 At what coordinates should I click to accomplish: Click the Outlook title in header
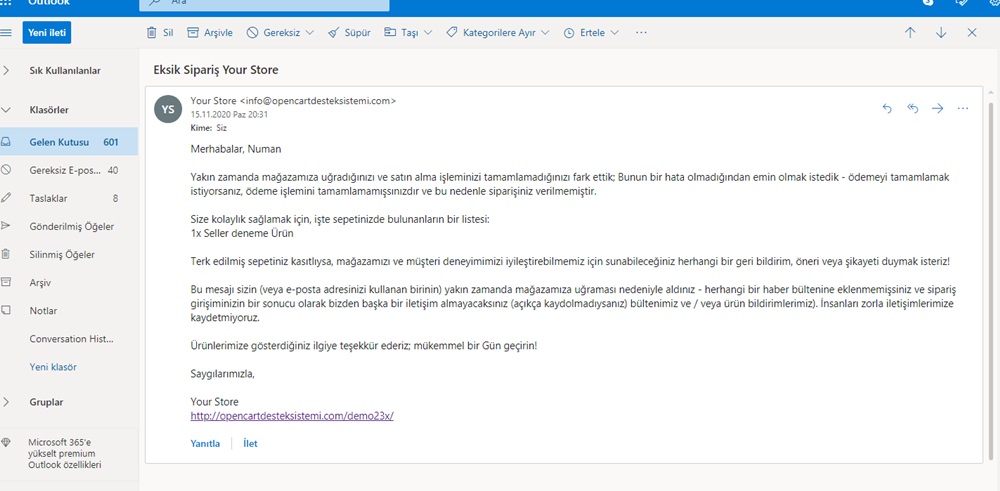pyautogui.click(x=50, y=3)
